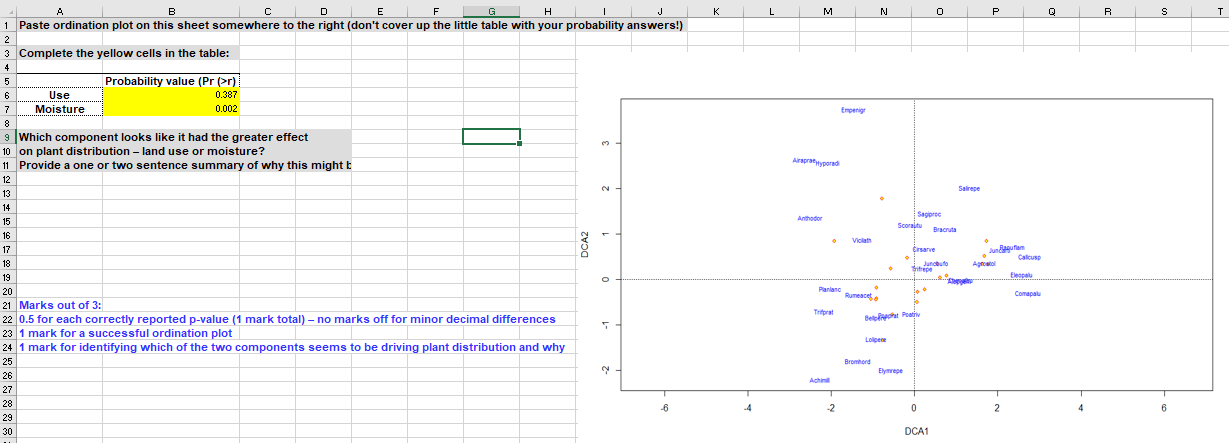Click 'Which component looks like it had' cell

(184, 137)
